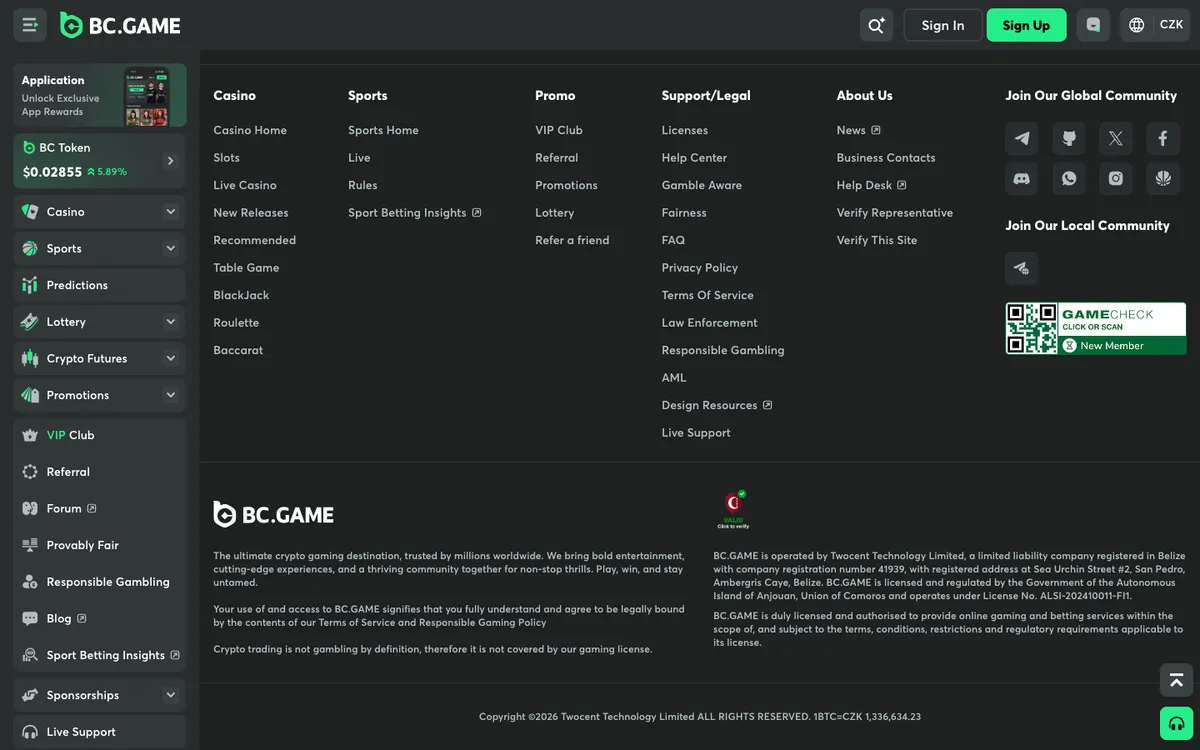The width and height of the screenshot is (1200, 750).
Task: Open the News external link
Action: tap(858, 130)
